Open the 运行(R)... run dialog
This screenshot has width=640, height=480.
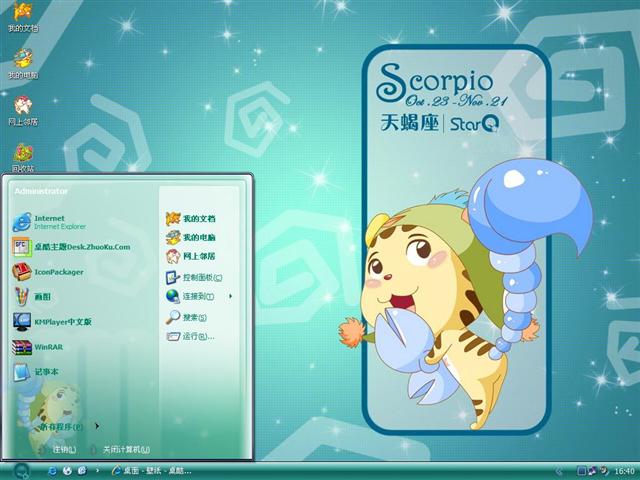(190, 336)
